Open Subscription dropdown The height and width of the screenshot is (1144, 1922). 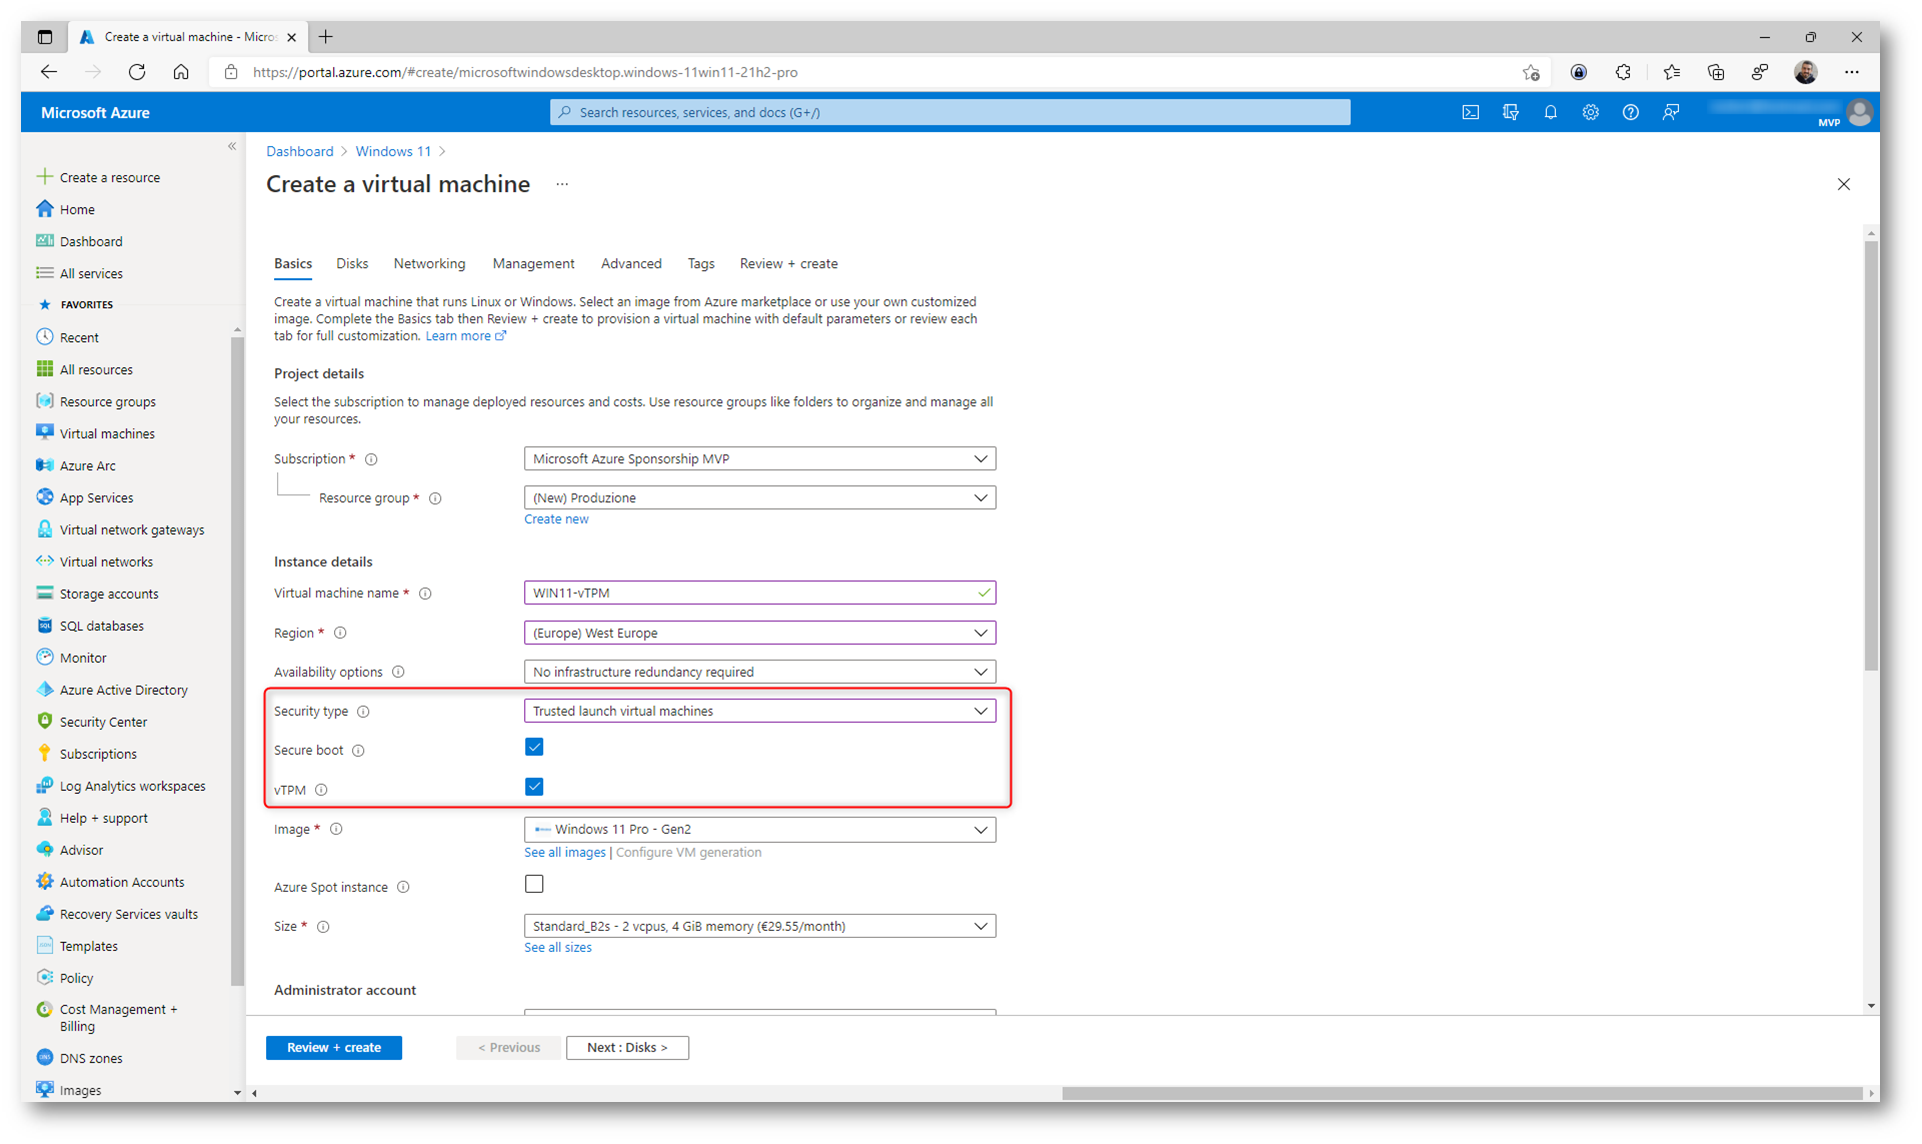coord(759,458)
